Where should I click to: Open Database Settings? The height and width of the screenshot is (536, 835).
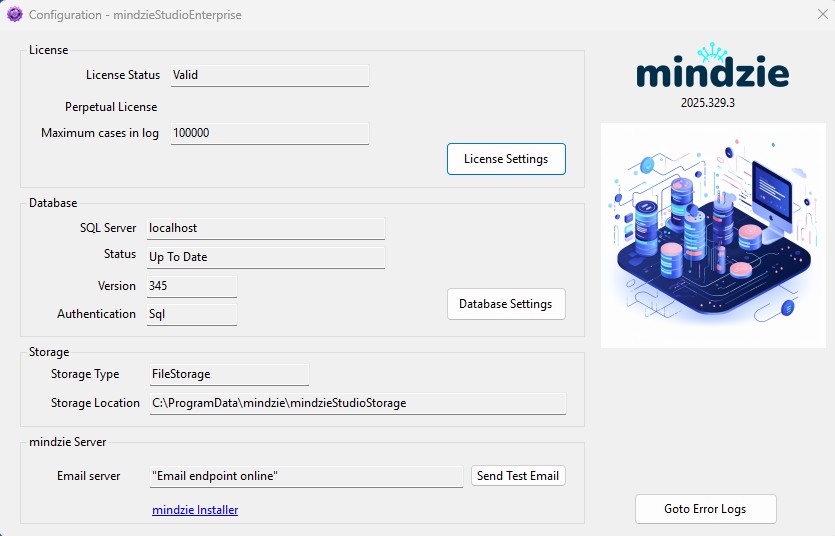click(x=506, y=304)
